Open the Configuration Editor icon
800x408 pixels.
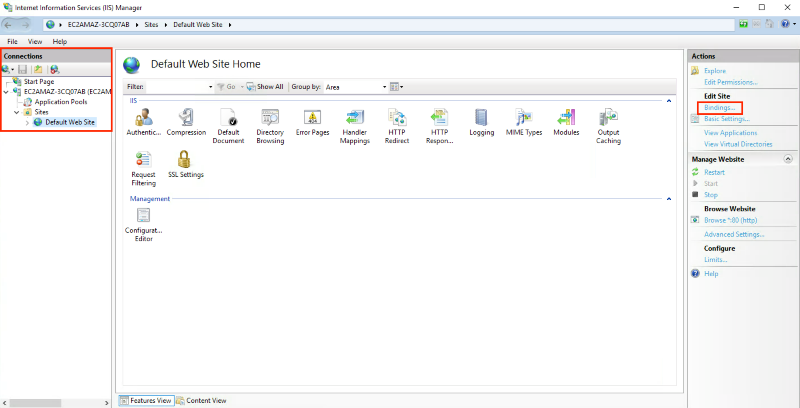click(143, 216)
